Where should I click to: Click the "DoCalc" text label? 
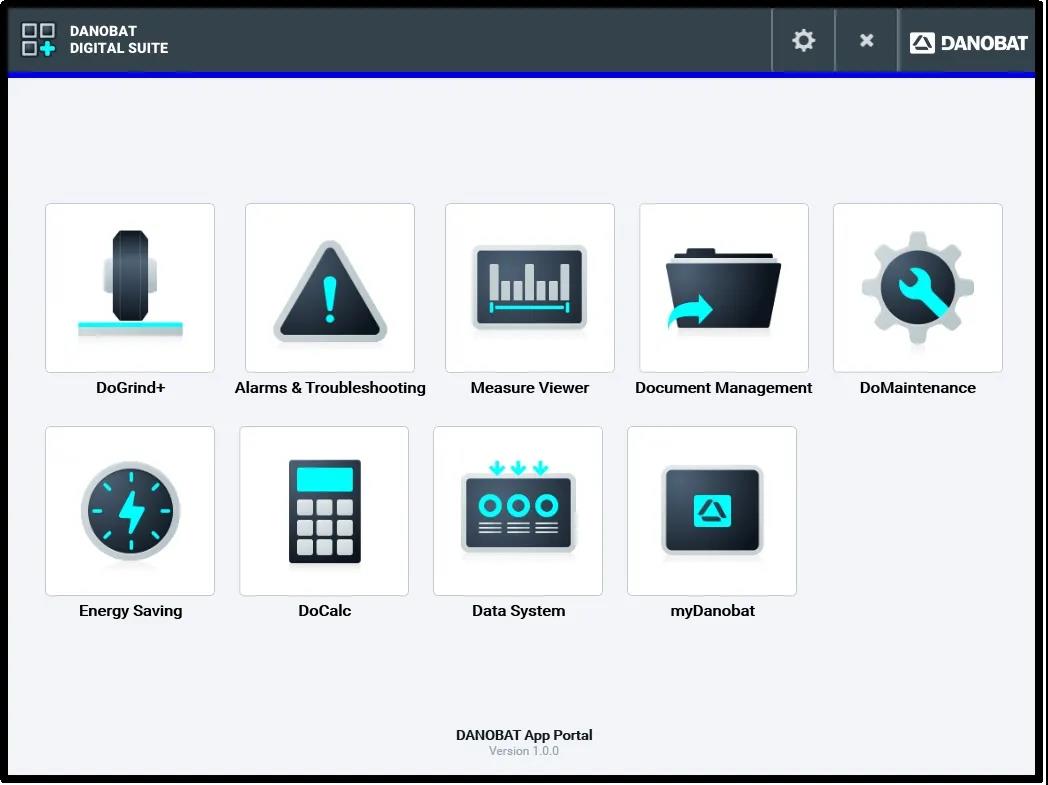tap(325, 611)
